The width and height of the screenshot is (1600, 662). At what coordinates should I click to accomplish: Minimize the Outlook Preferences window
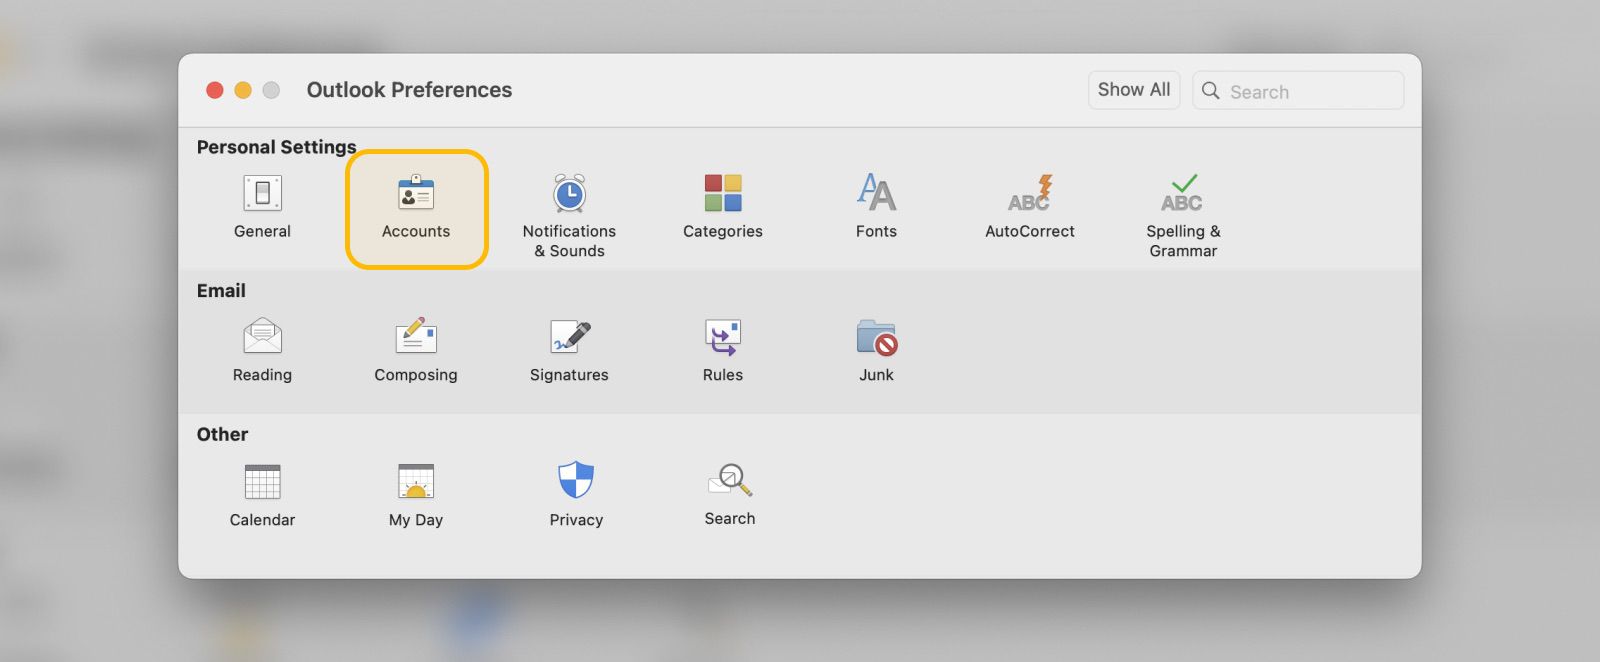pos(243,90)
